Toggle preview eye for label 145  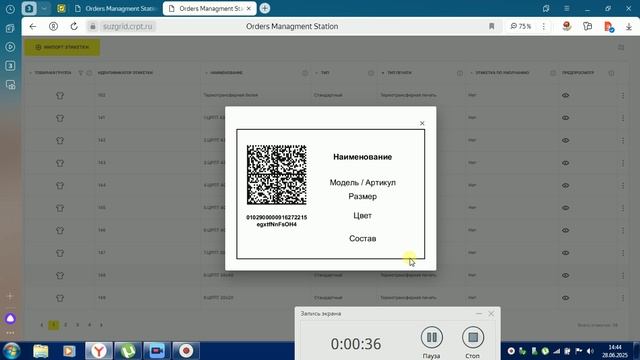coord(565,208)
